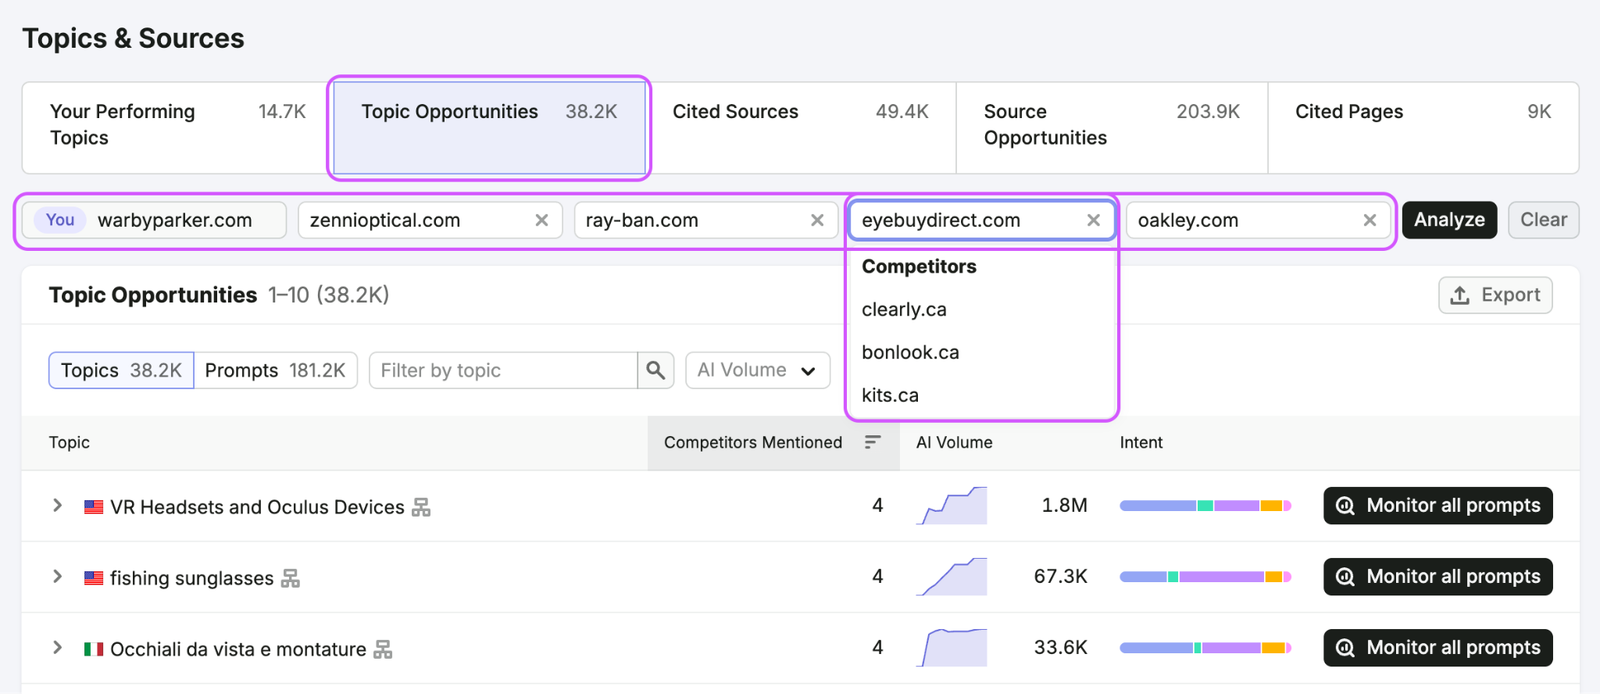Remove oakley.com competitor with X icon
The image size is (1600, 694).
coord(1369,220)
